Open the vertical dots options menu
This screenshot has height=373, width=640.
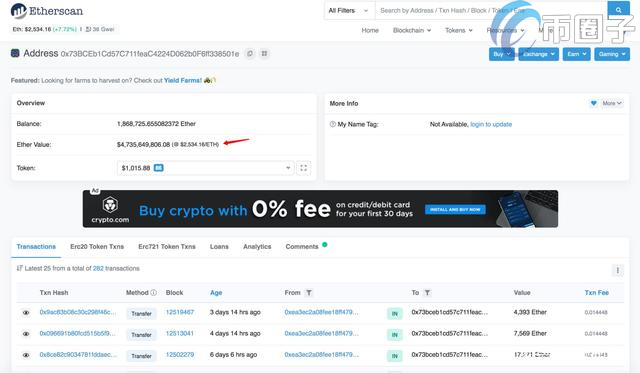tap(618, 270)
